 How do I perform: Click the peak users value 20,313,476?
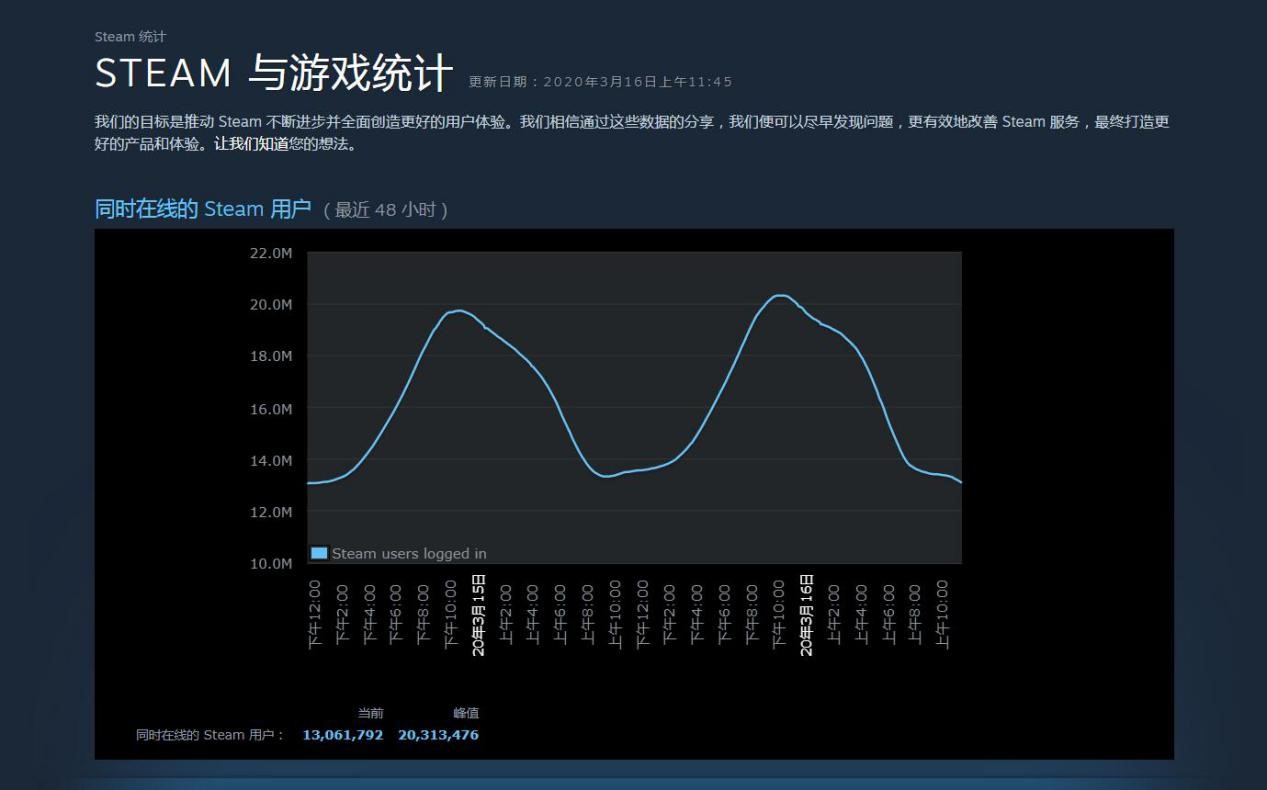point(438,735)
